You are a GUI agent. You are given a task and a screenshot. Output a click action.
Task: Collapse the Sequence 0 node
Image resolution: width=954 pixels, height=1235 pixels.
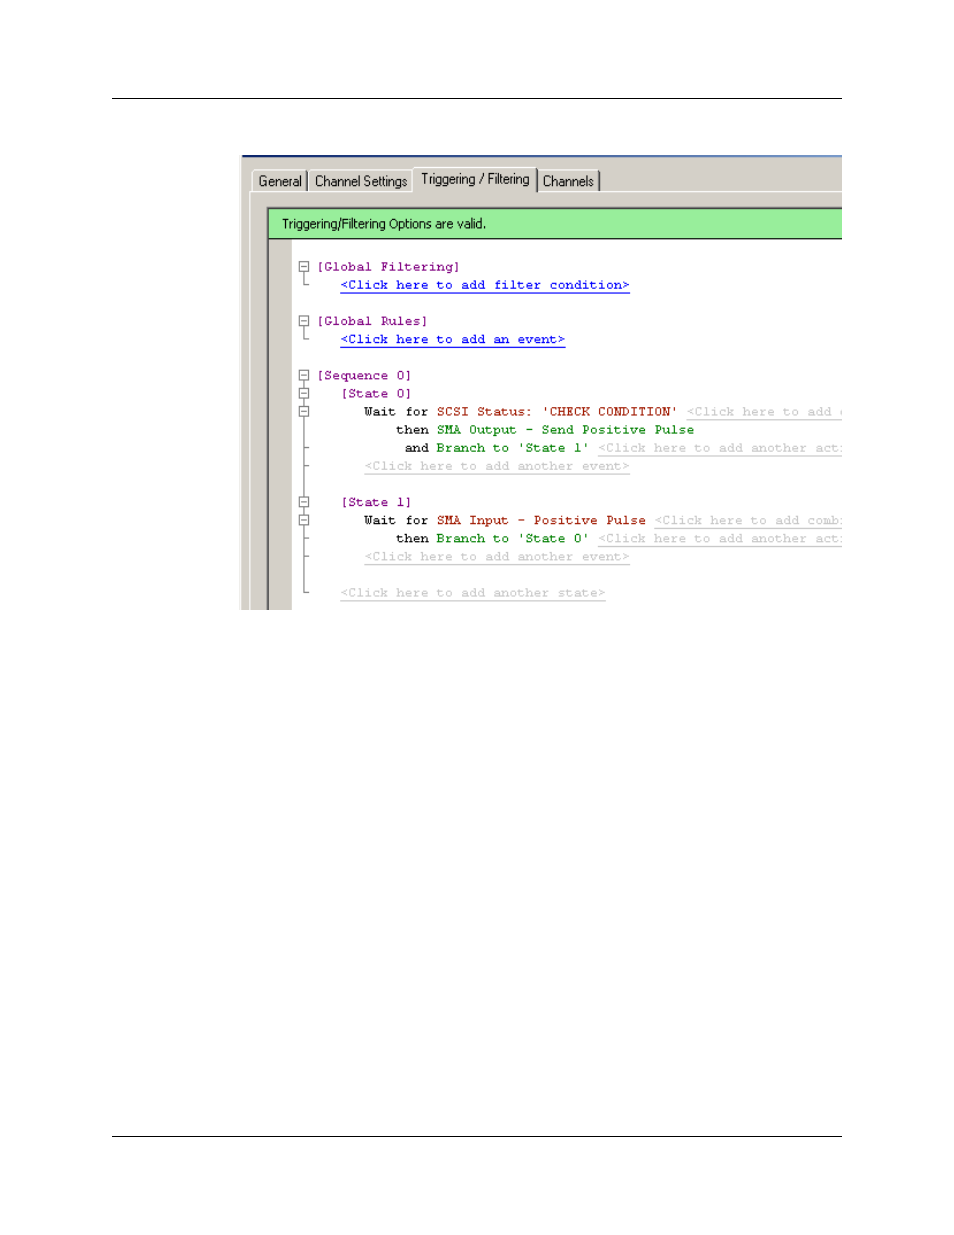[x=304, y=376]
